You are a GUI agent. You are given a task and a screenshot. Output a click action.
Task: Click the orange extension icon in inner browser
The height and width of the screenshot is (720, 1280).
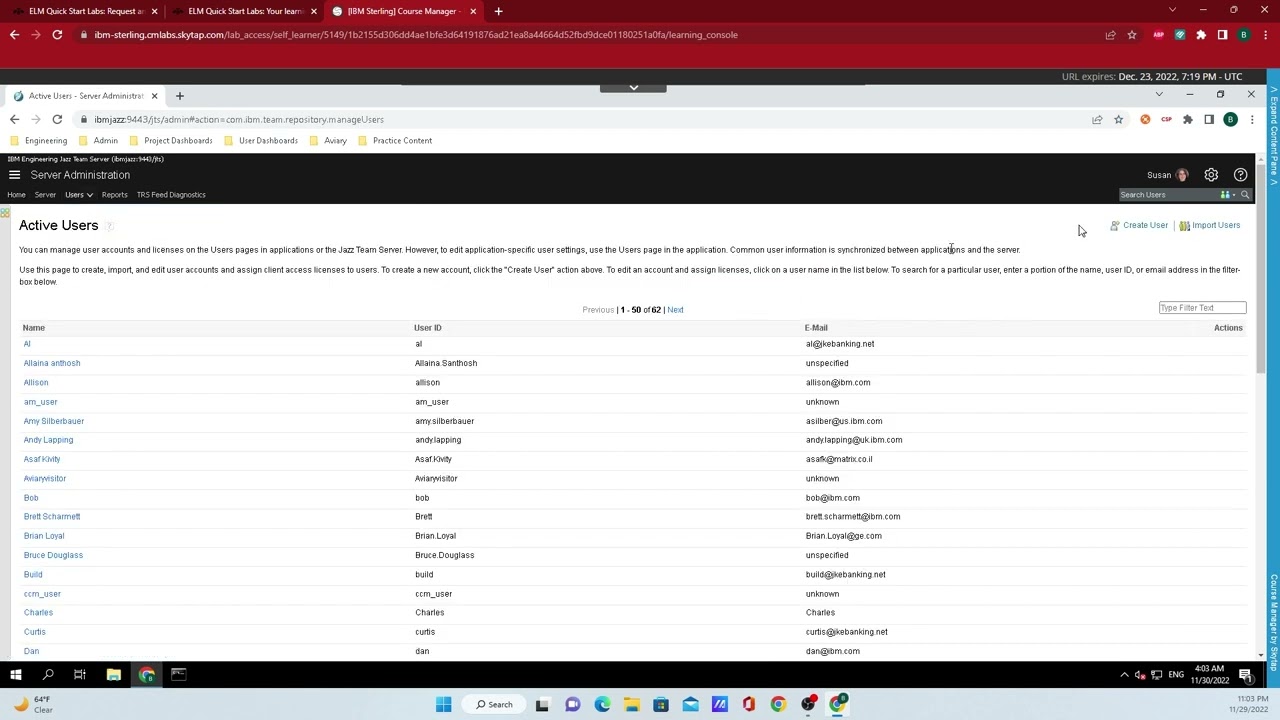(1145, 120)
